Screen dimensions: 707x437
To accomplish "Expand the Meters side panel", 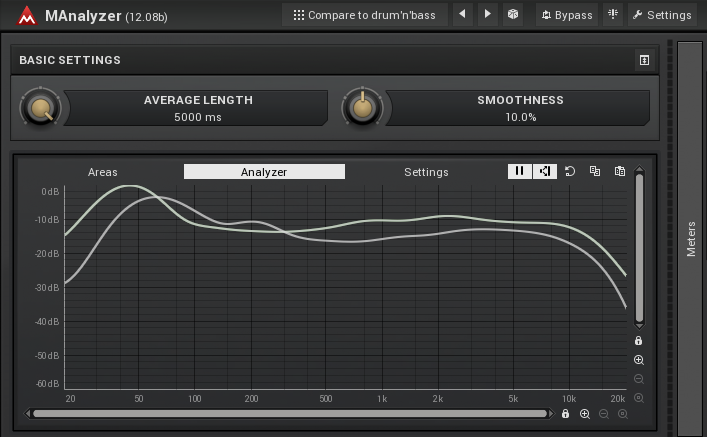I will (x=691, y=238).
